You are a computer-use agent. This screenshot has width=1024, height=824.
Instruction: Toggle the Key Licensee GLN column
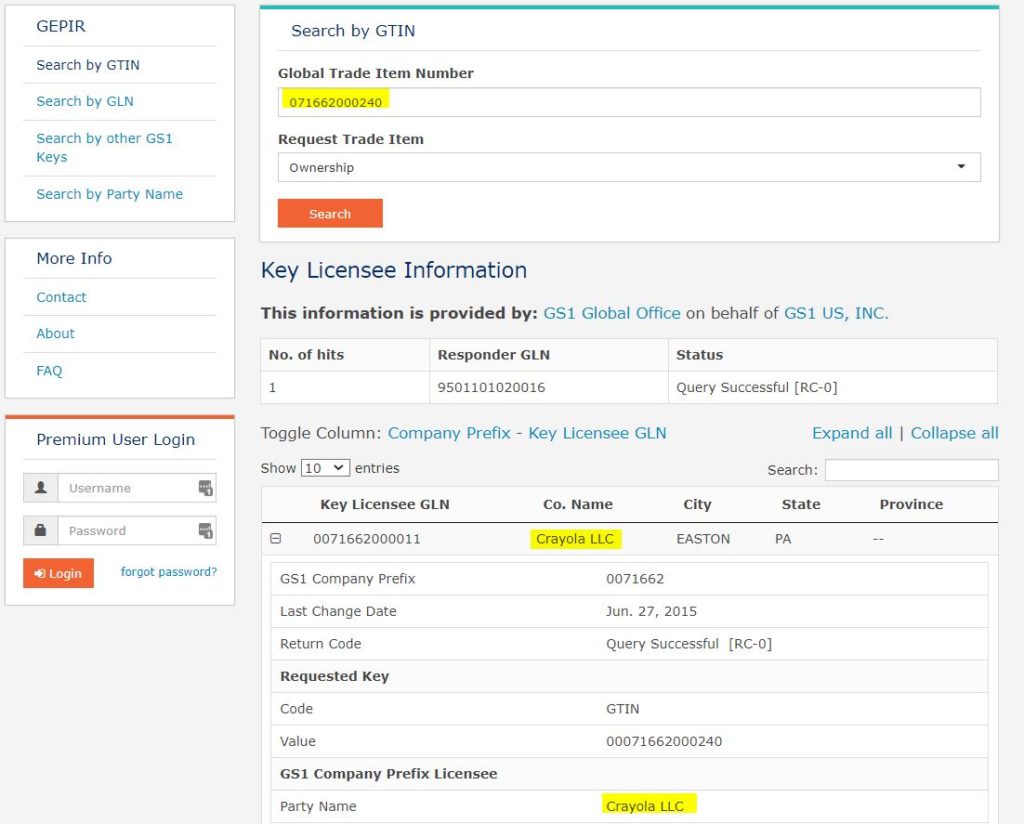click(x=598, y=433)
